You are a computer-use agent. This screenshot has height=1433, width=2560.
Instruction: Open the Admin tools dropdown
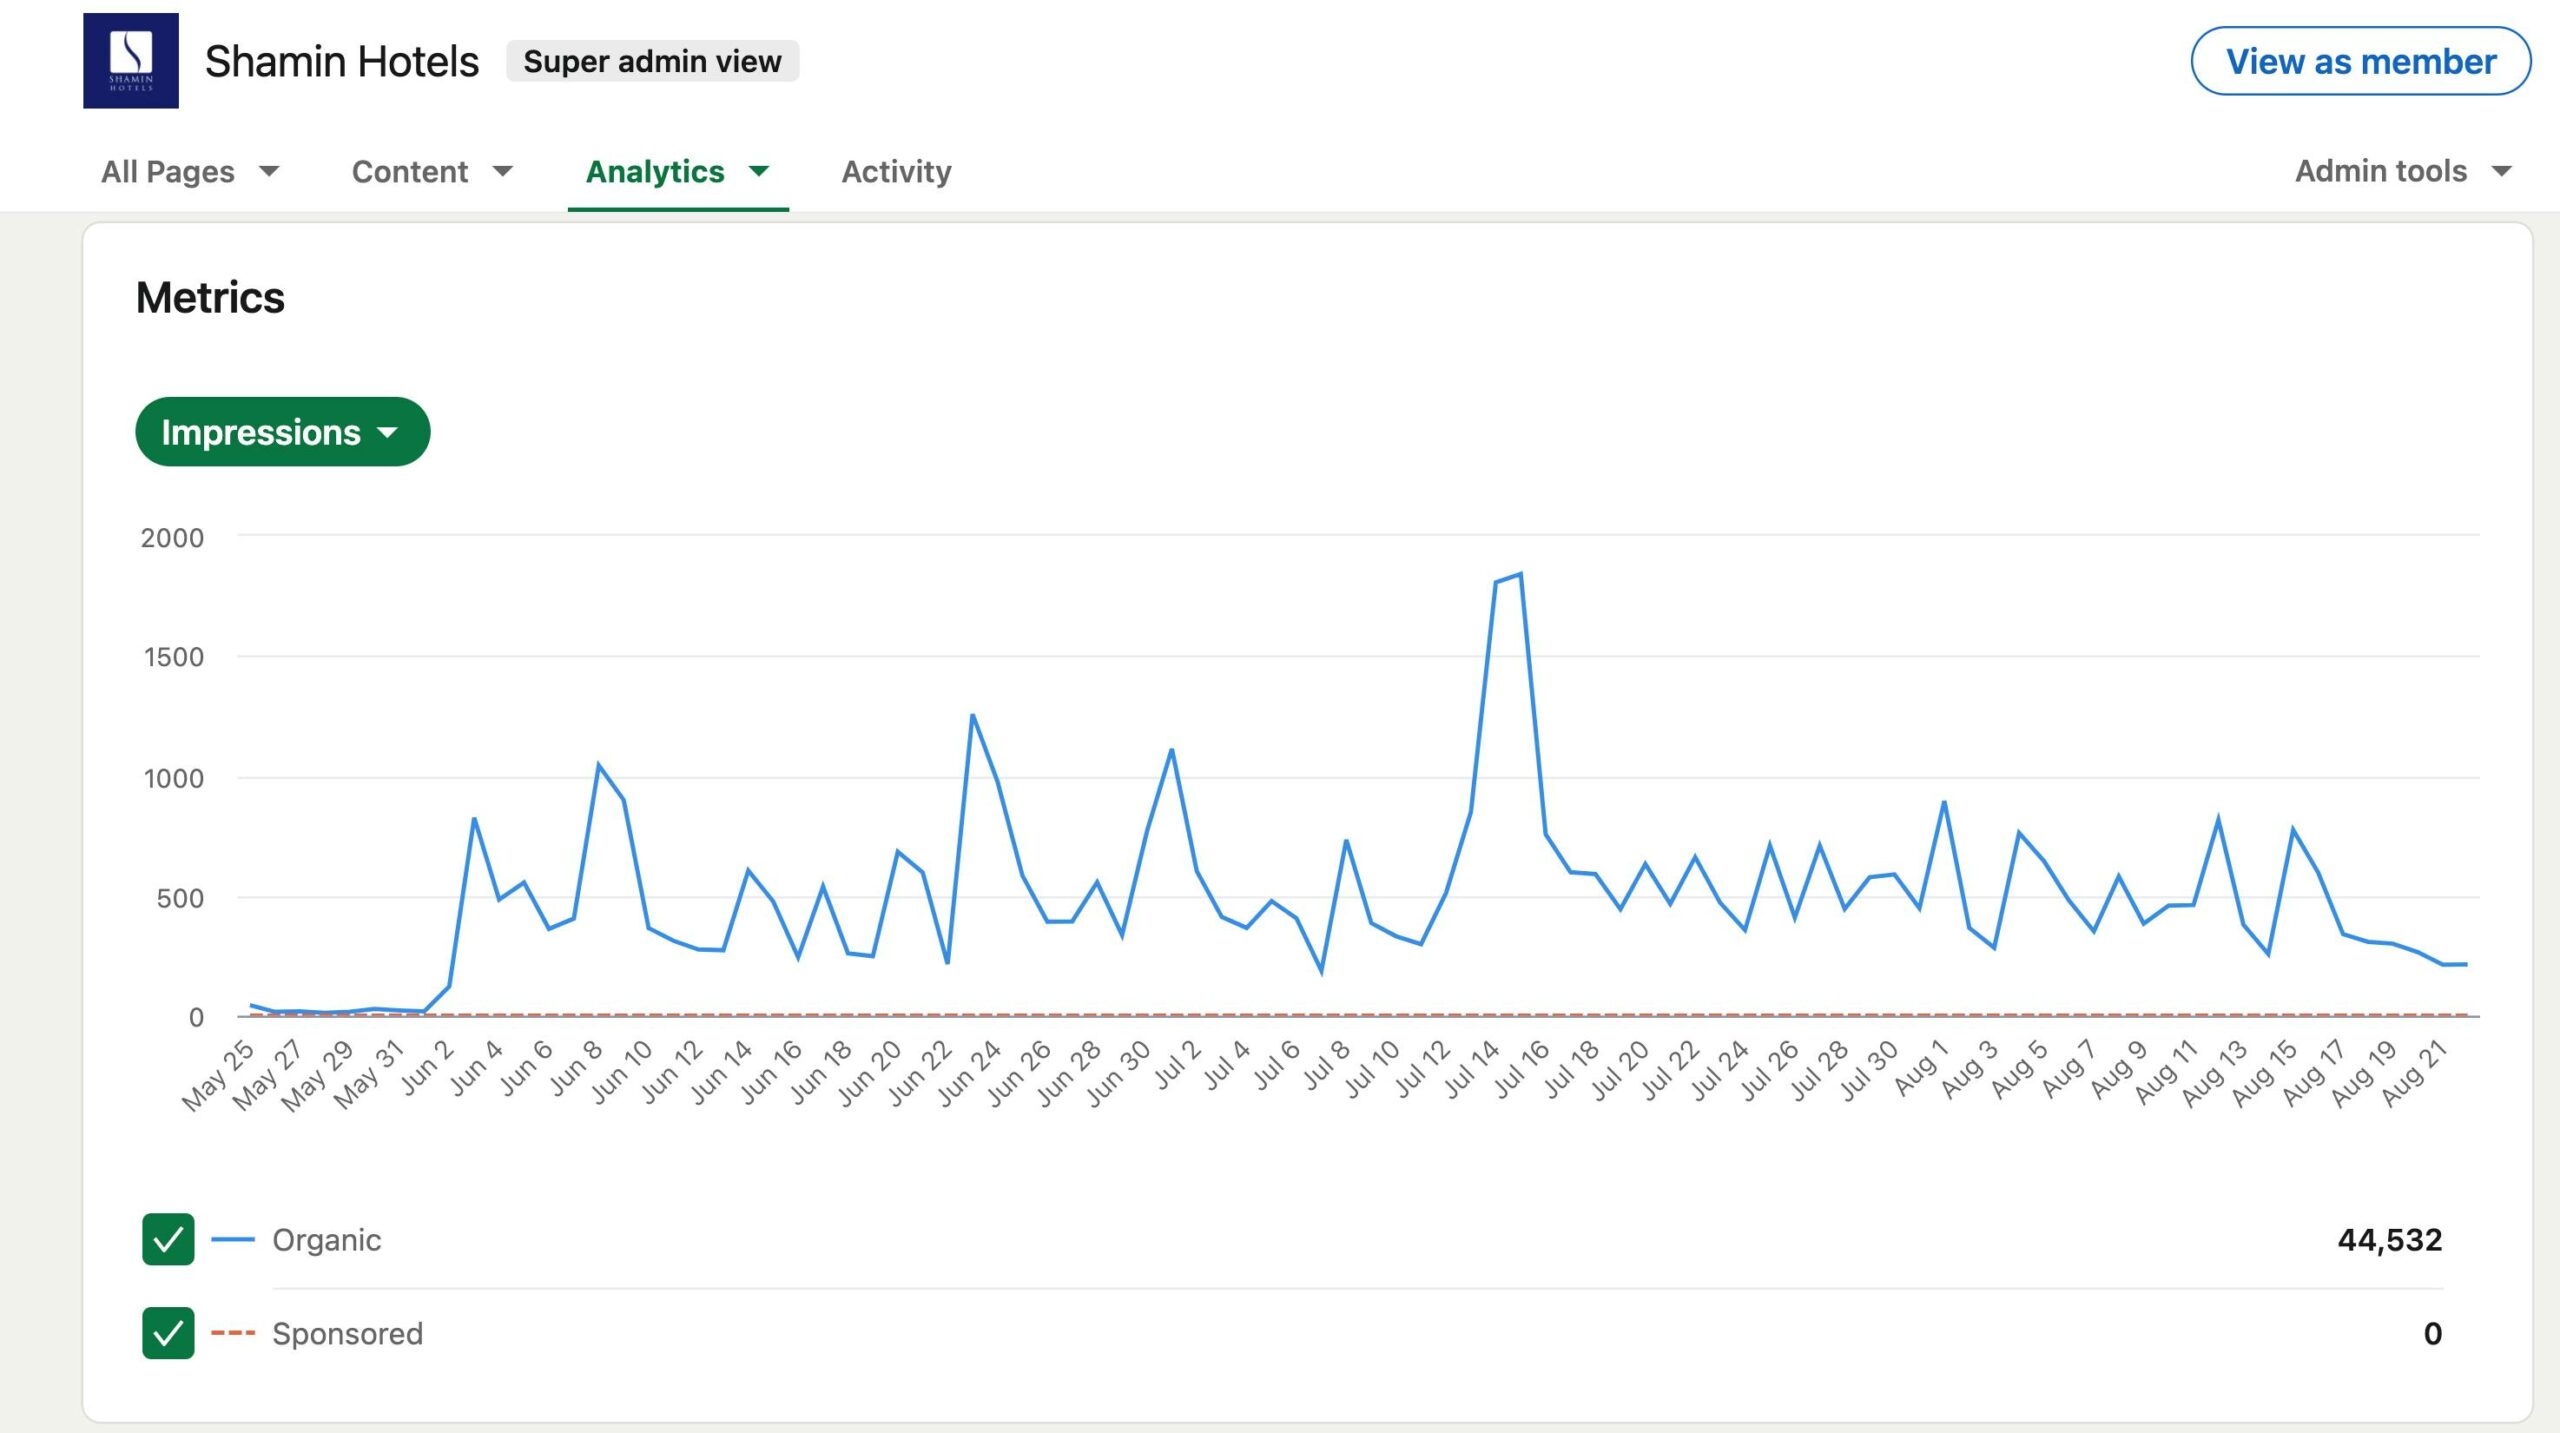2380,171
